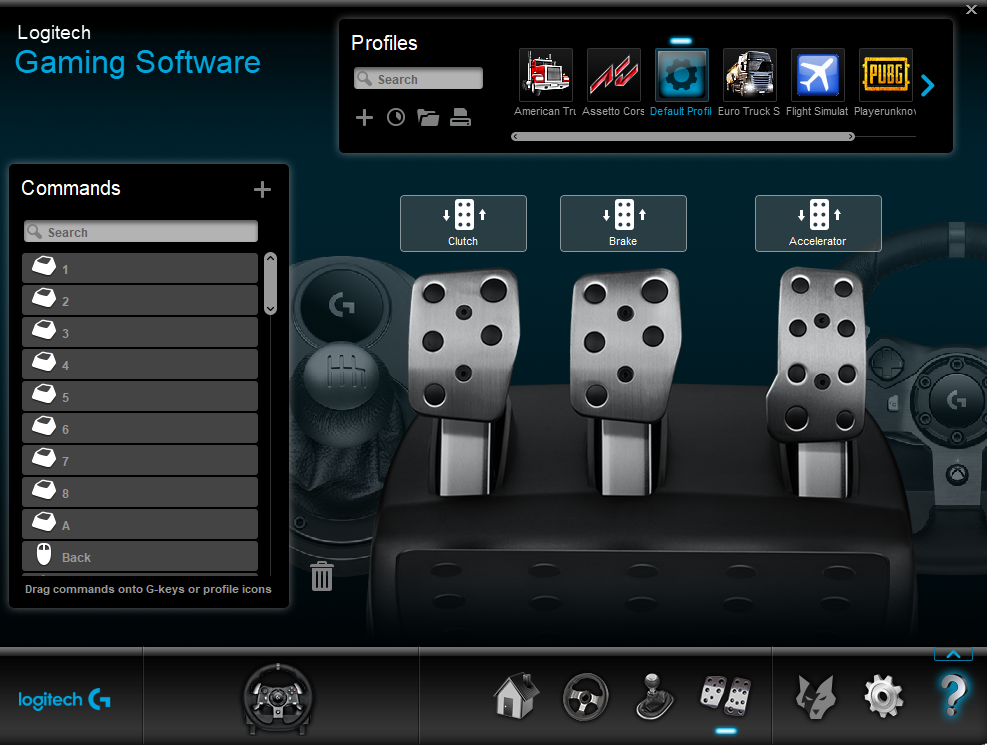
Task: Click the Logitech G logo
Action: (64, 699)
